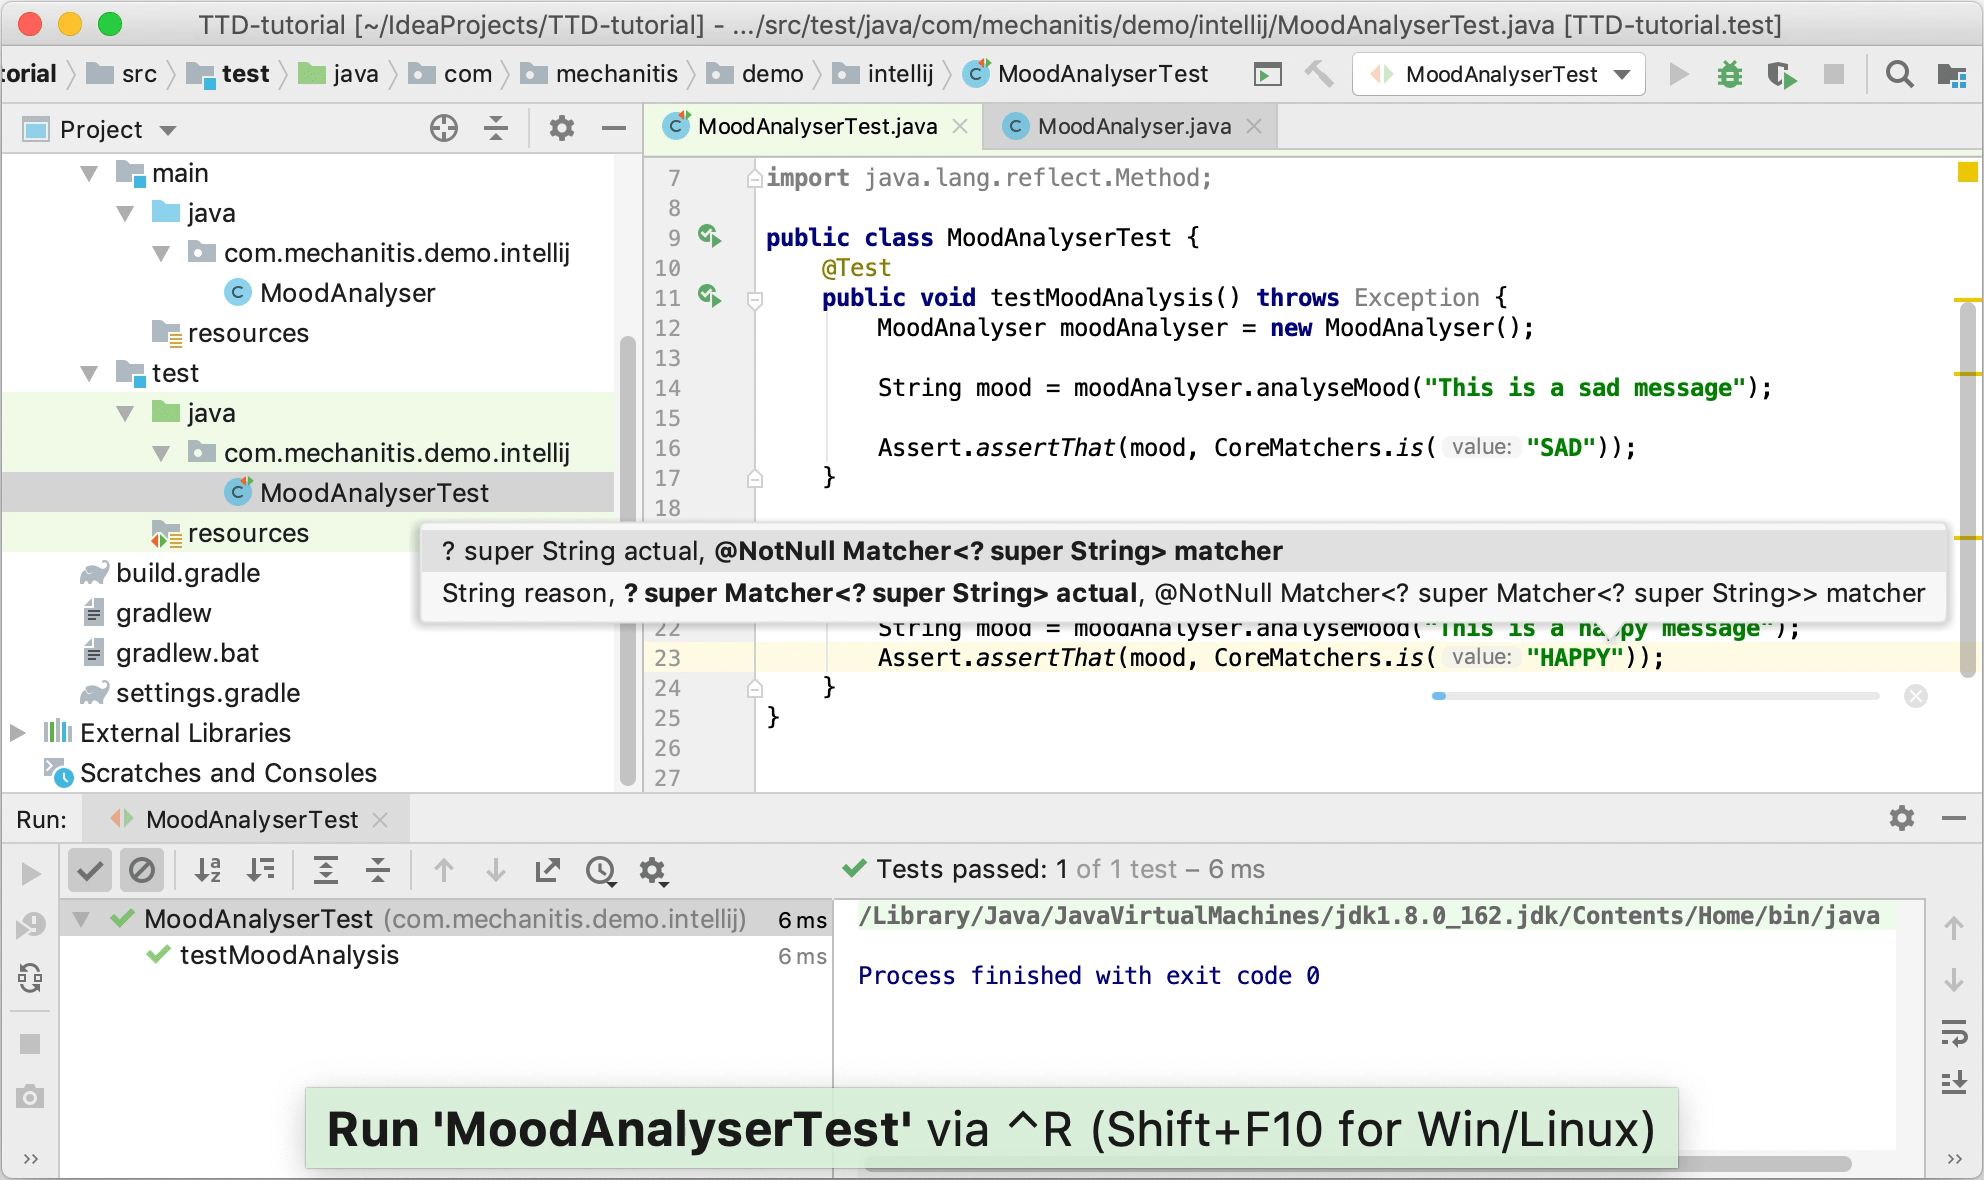
Task: Open debug mode via the bug icon
Action: [x=1729, y=74]
